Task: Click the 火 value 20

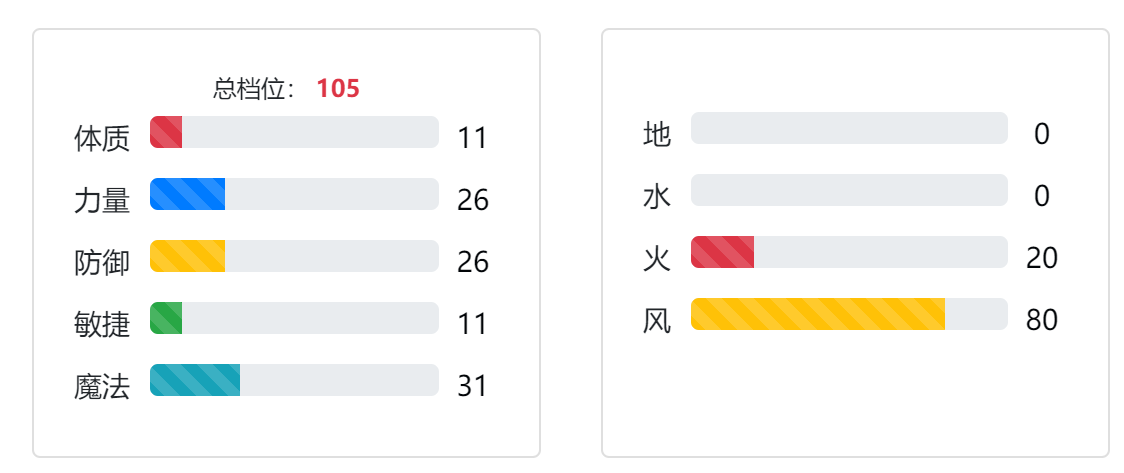Action: click(x=1042, y=258)
